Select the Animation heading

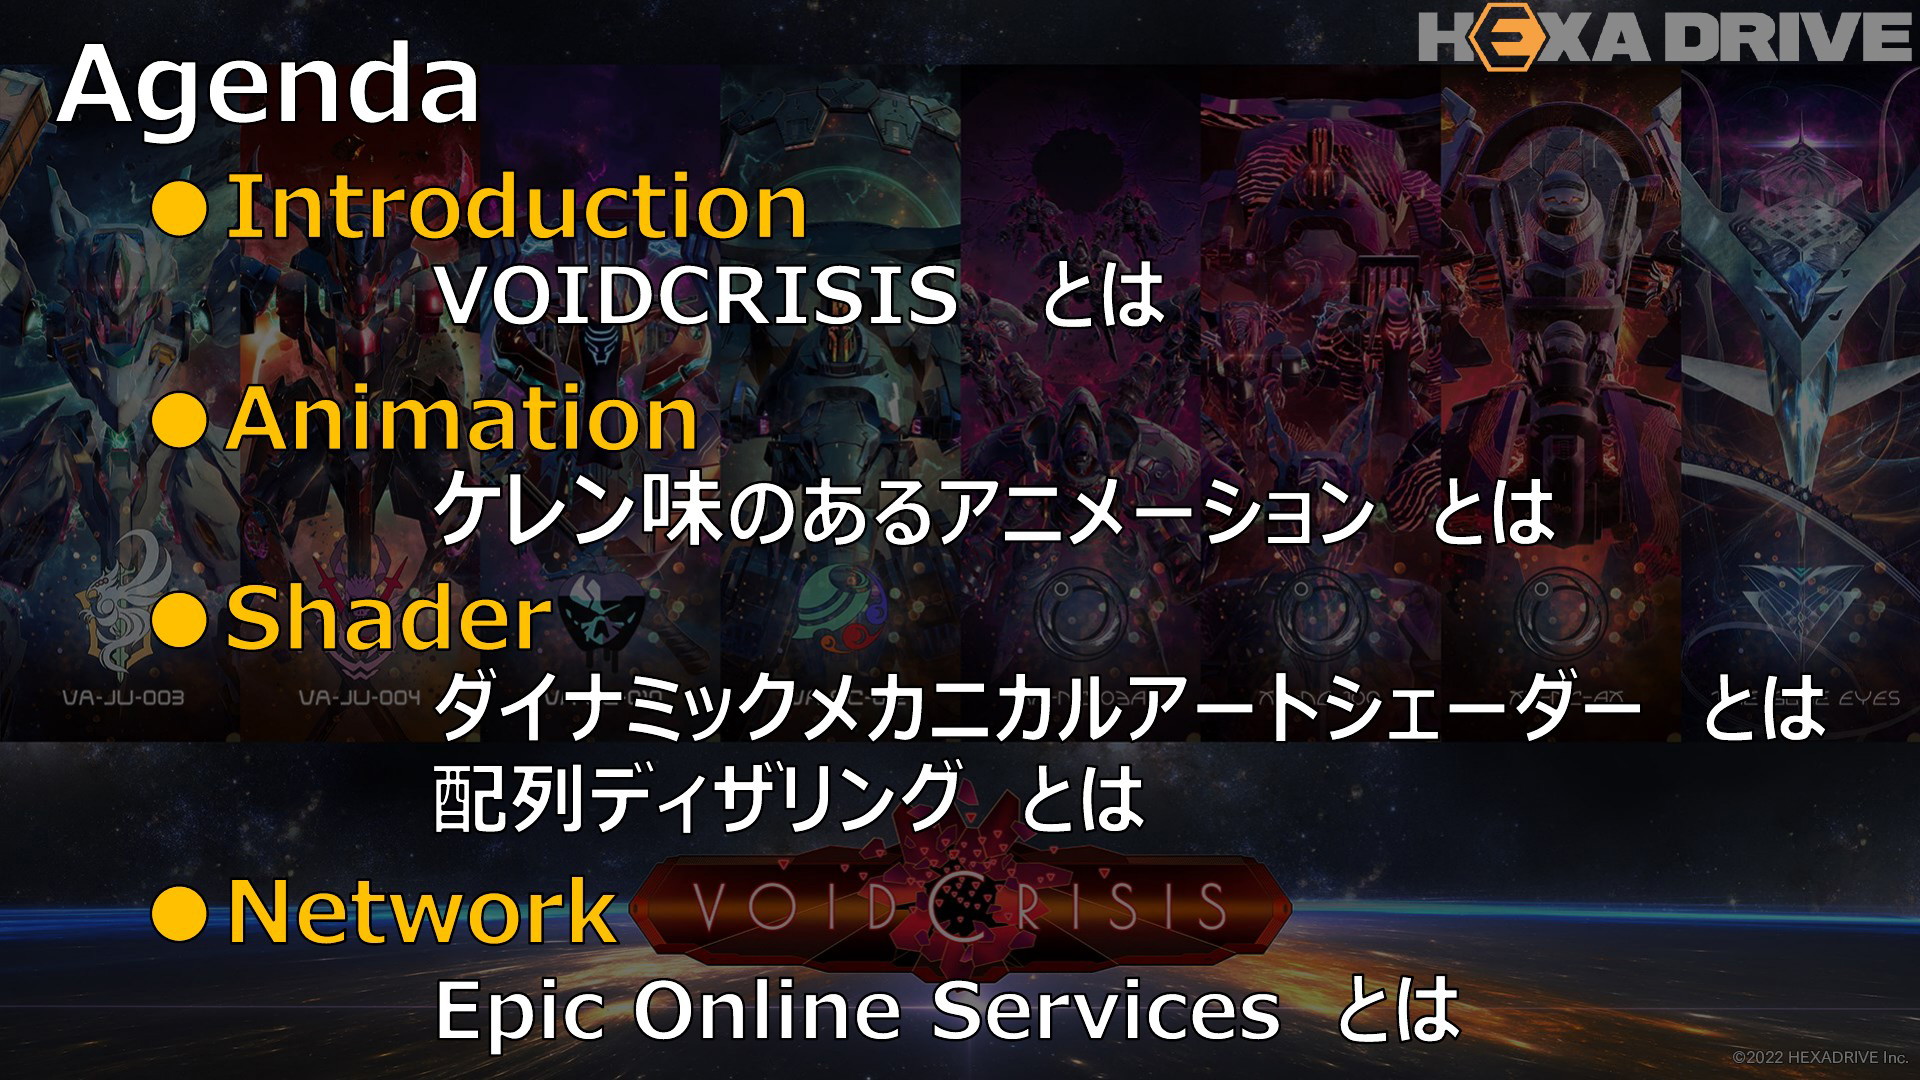pyautogui.click(x=462, y=418)
